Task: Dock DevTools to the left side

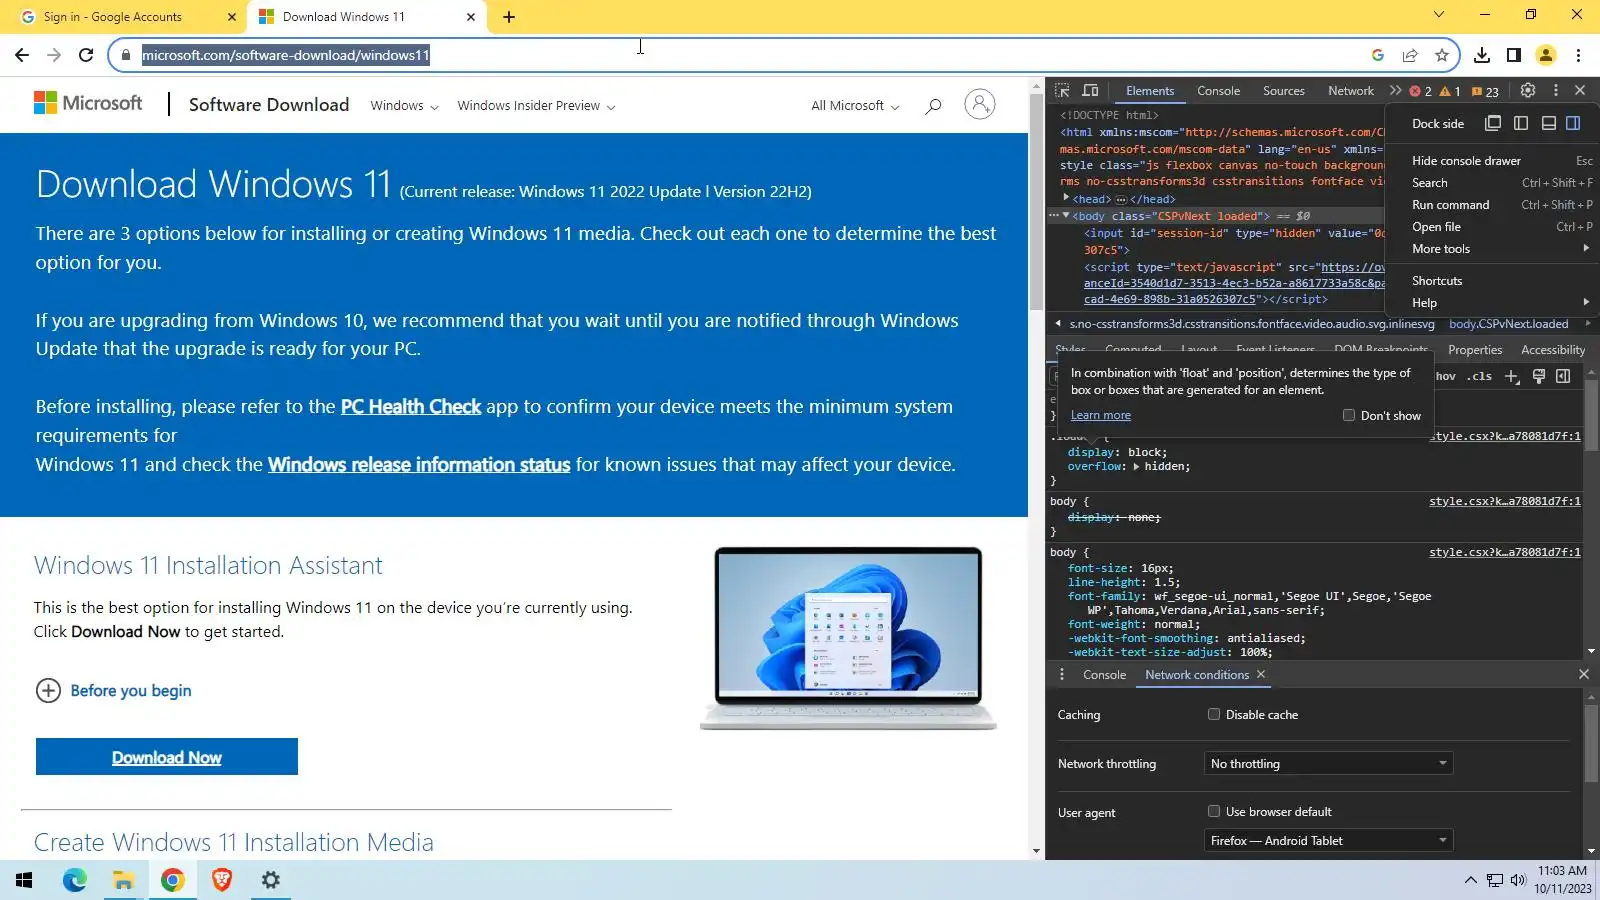Action: (x=1521, y=123)
